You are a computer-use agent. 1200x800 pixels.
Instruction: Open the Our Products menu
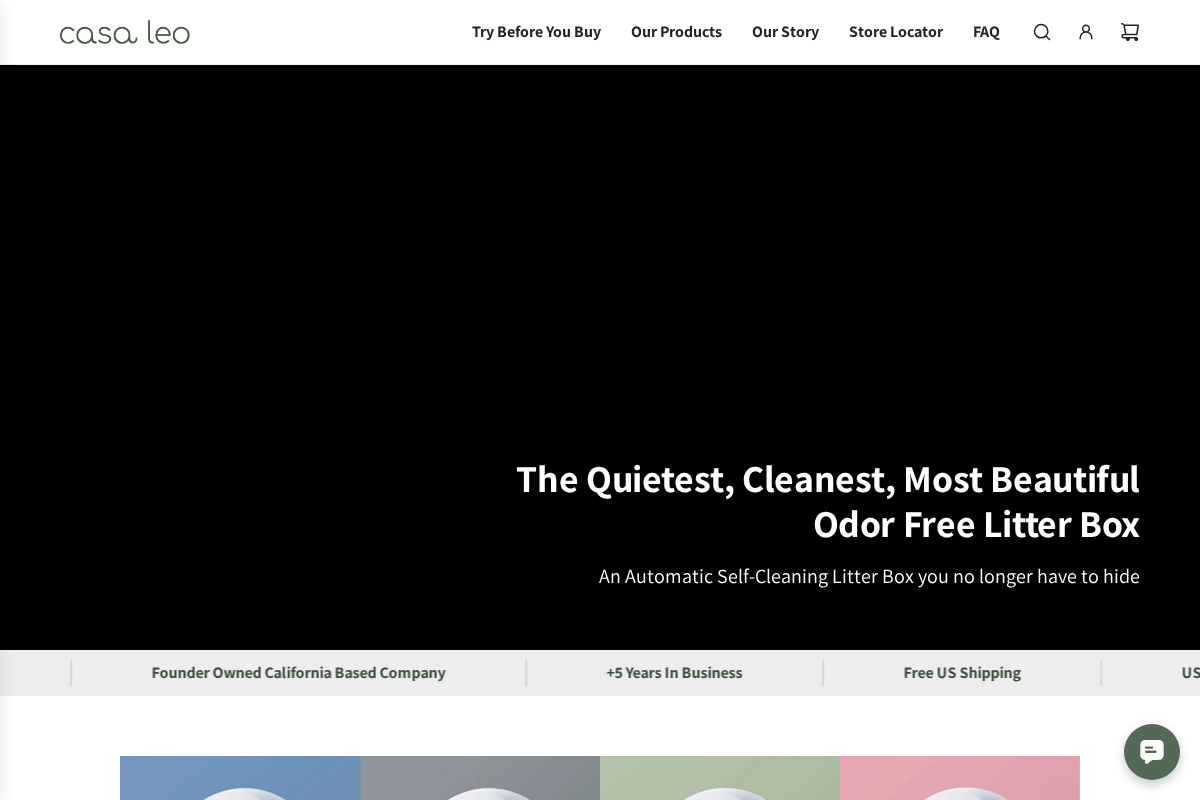pyautogui.click(x=676, y=32)
